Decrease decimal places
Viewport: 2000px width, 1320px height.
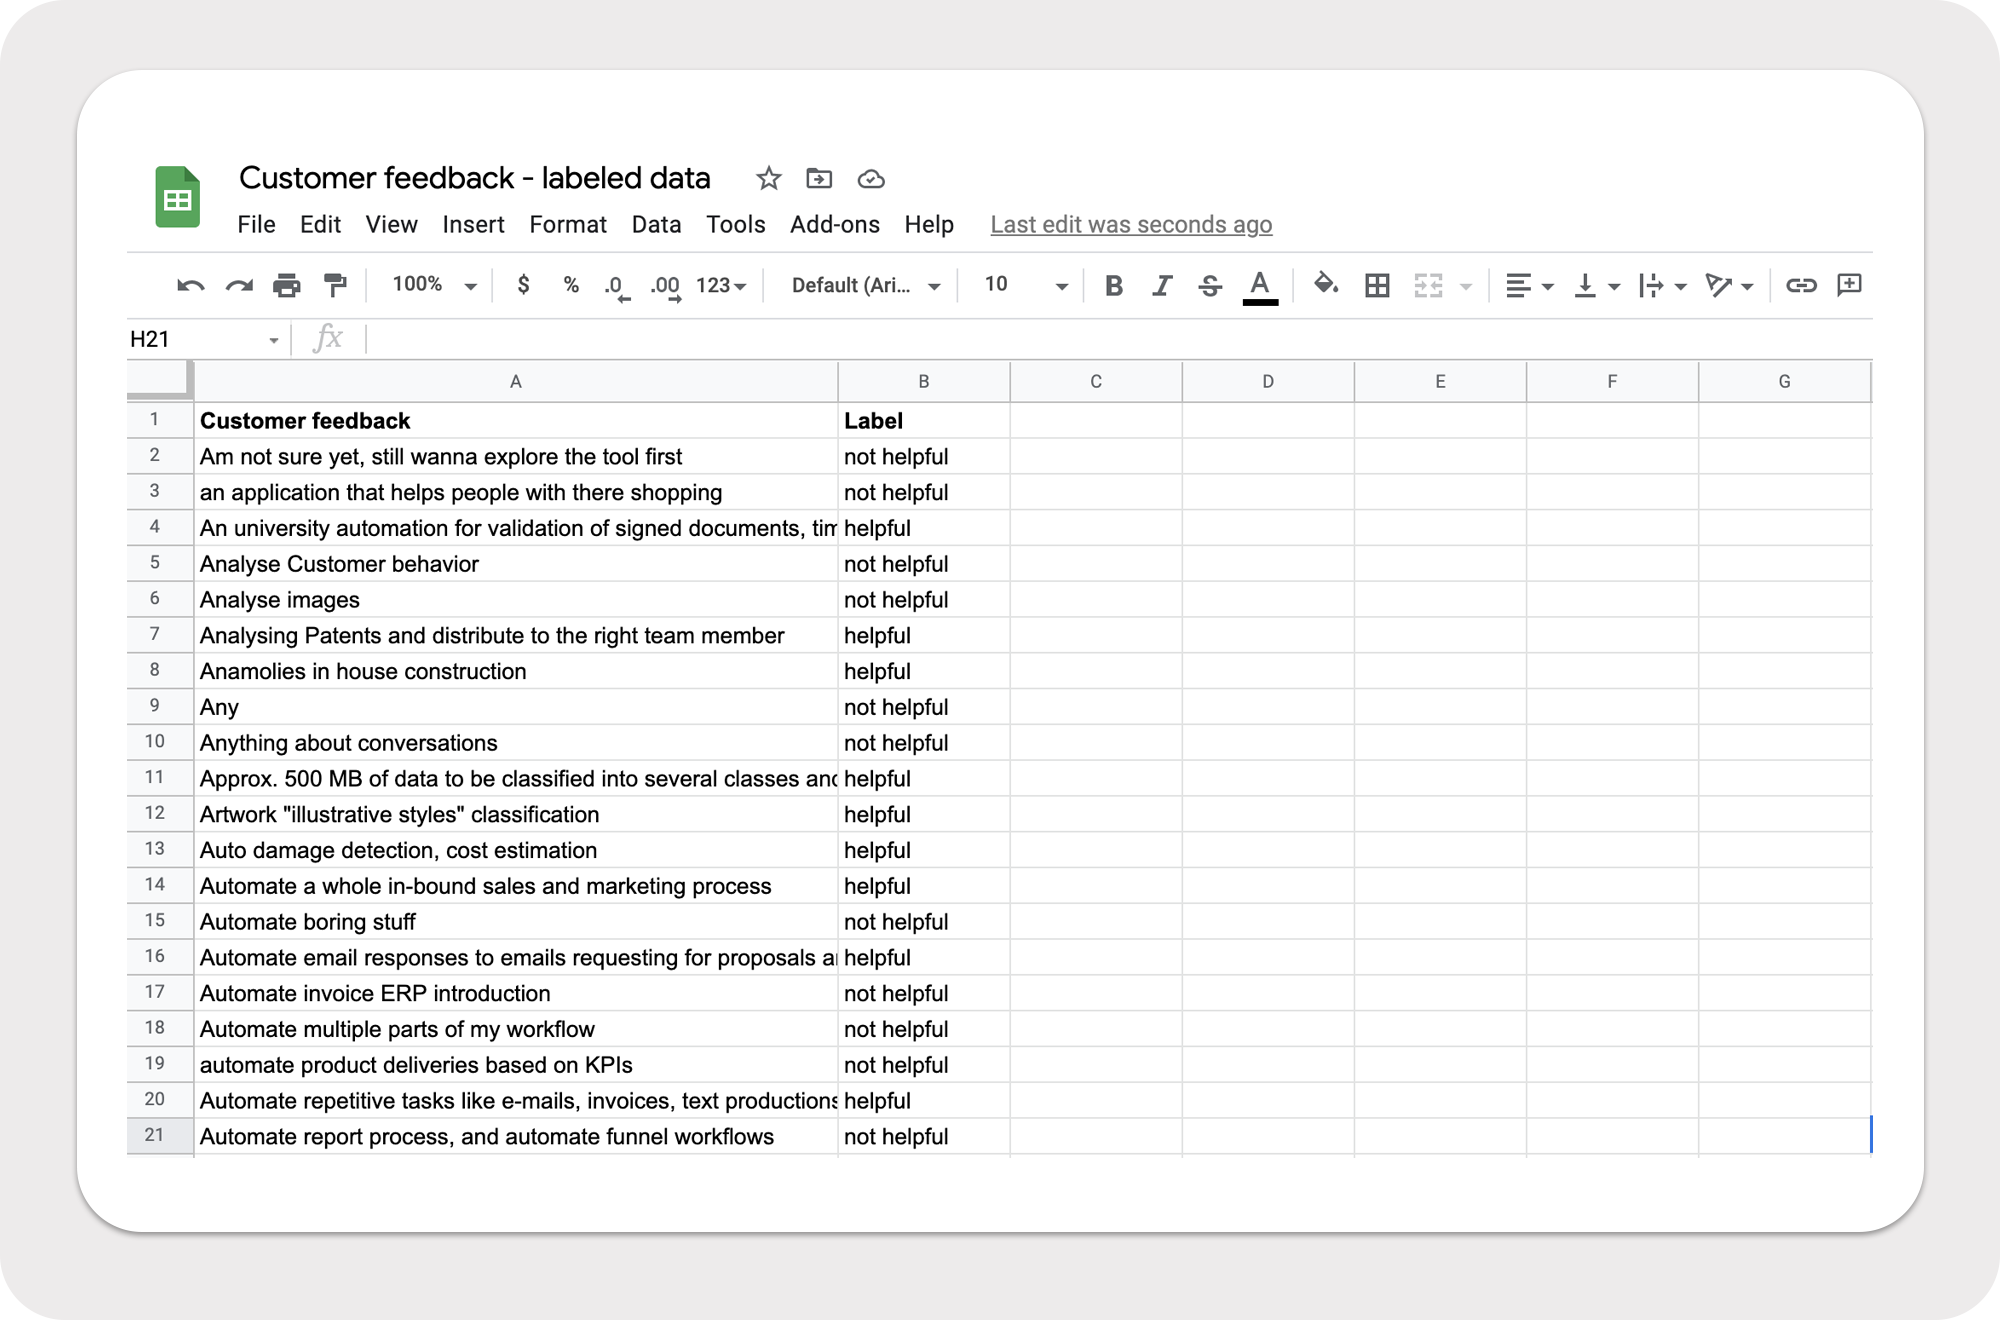click(617, 287)
